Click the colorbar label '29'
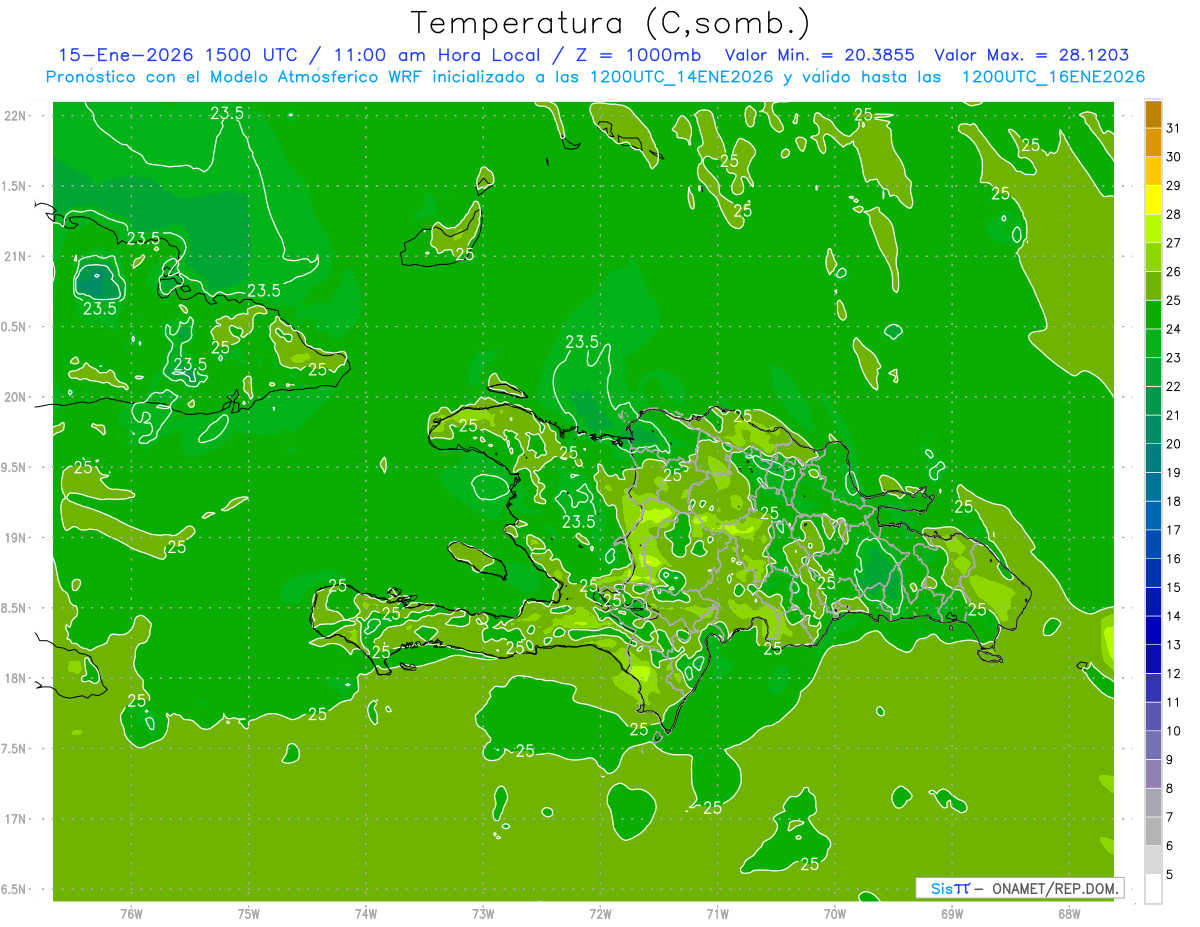The image size is (1200, 927). point(1174,186)
